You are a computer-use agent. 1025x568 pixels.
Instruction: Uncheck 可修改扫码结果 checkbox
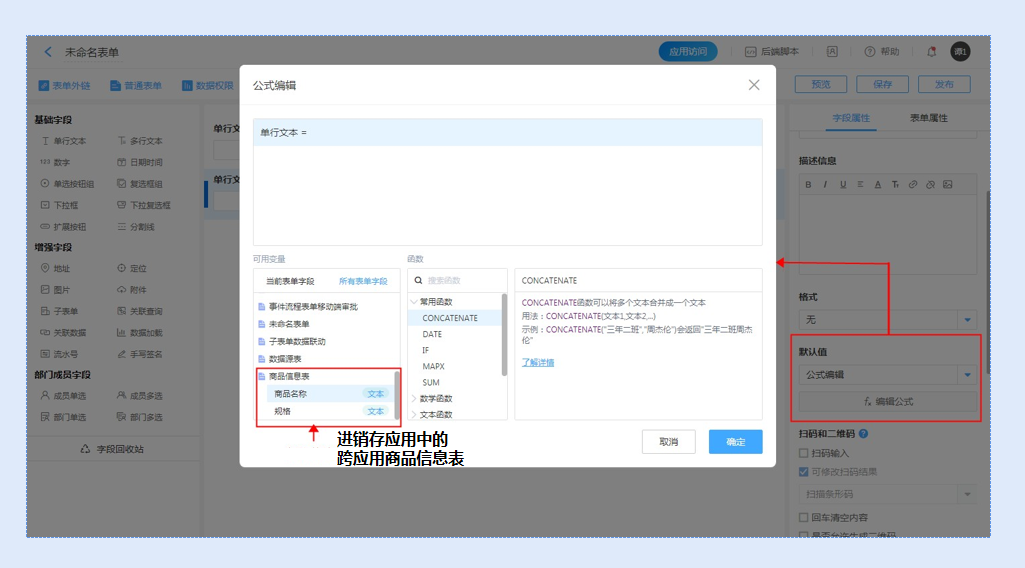803,472
